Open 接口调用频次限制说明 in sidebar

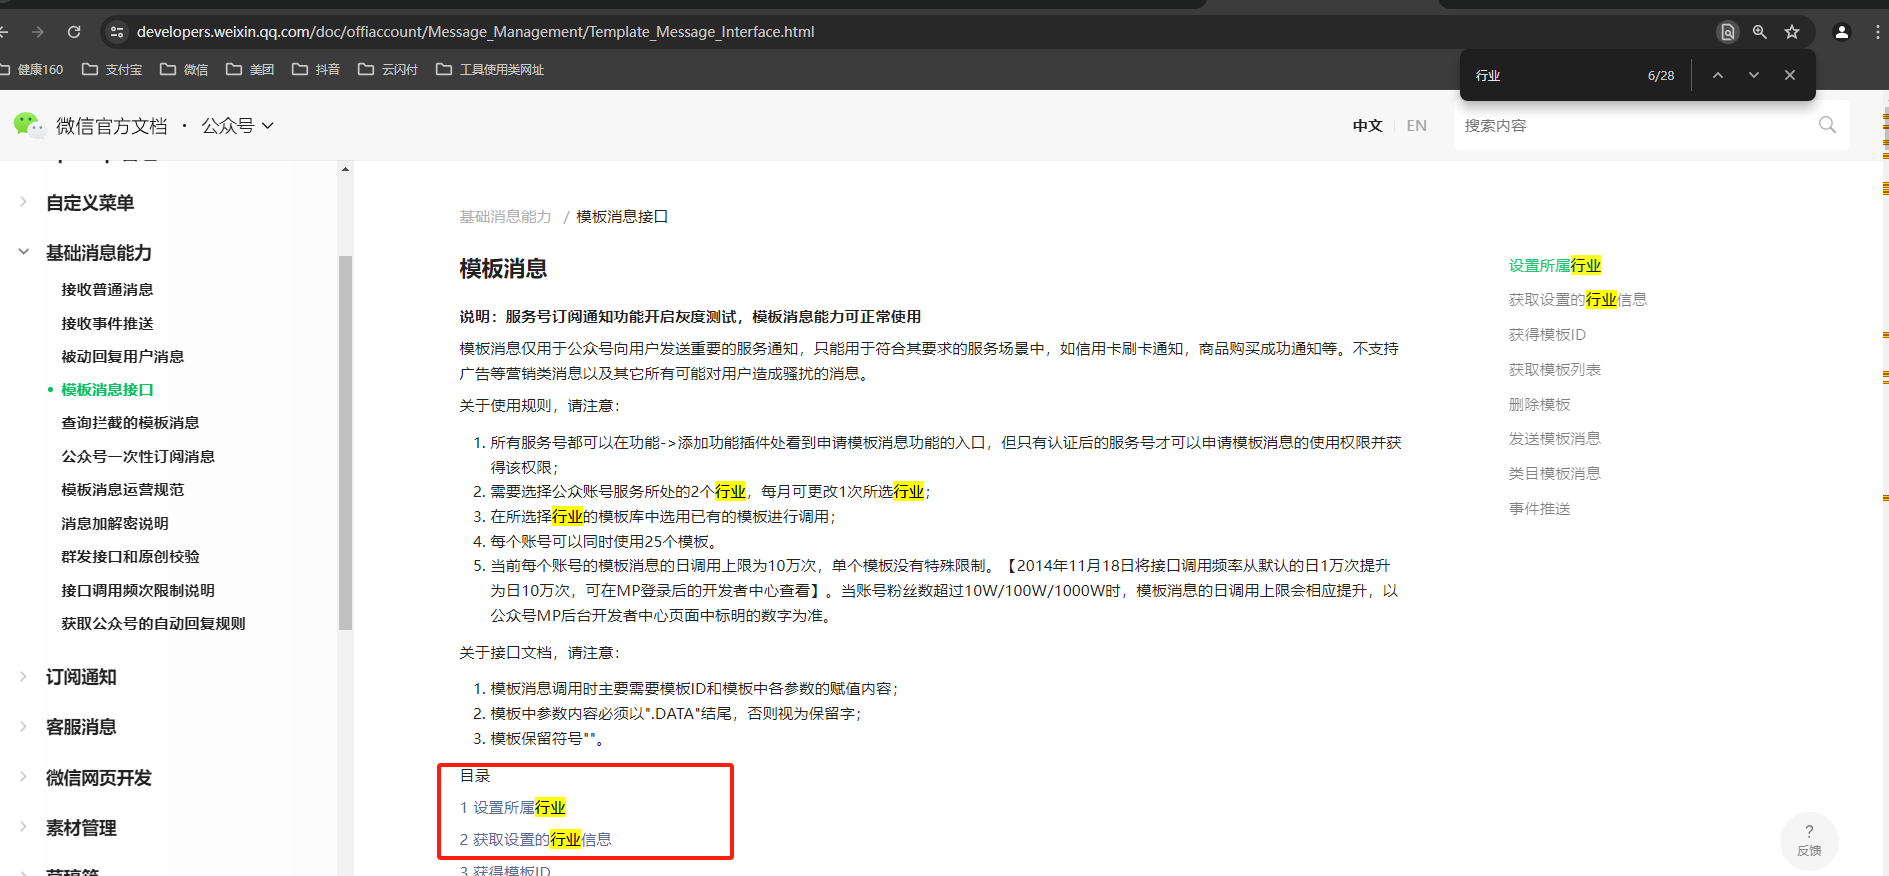(138, 591)
